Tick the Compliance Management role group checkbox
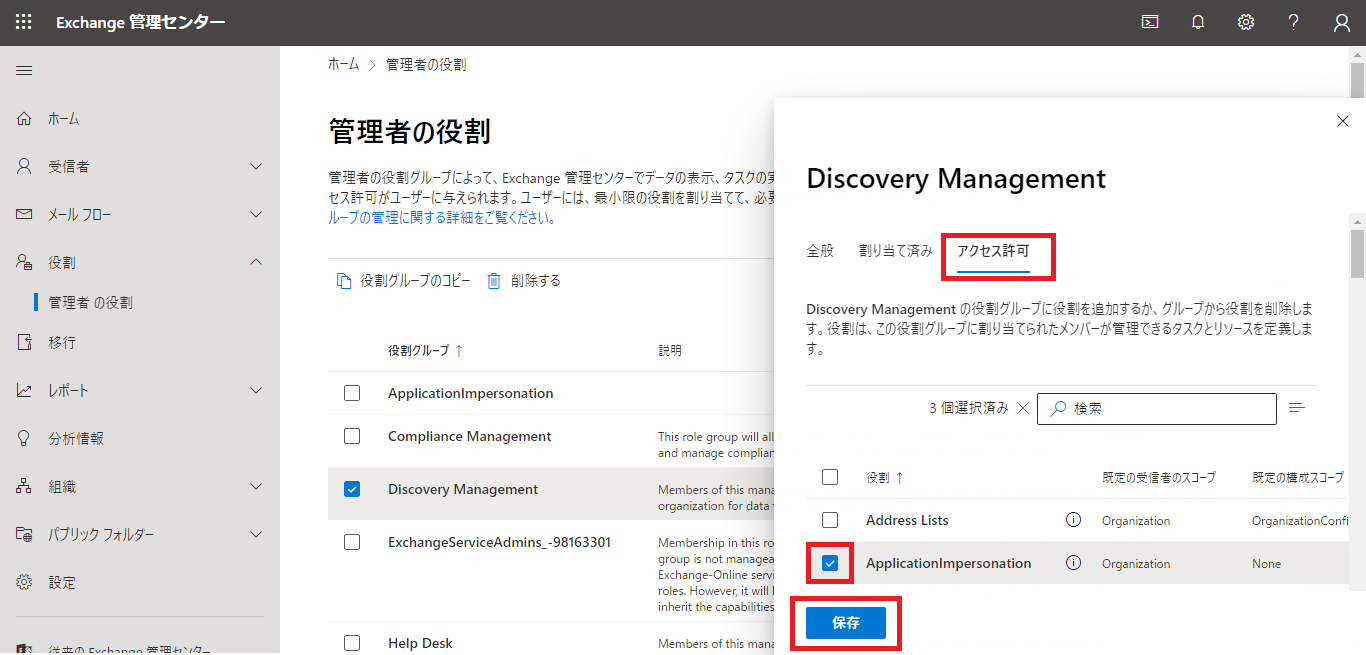This screenshot has height=655, width=1366. pos(352,436)
